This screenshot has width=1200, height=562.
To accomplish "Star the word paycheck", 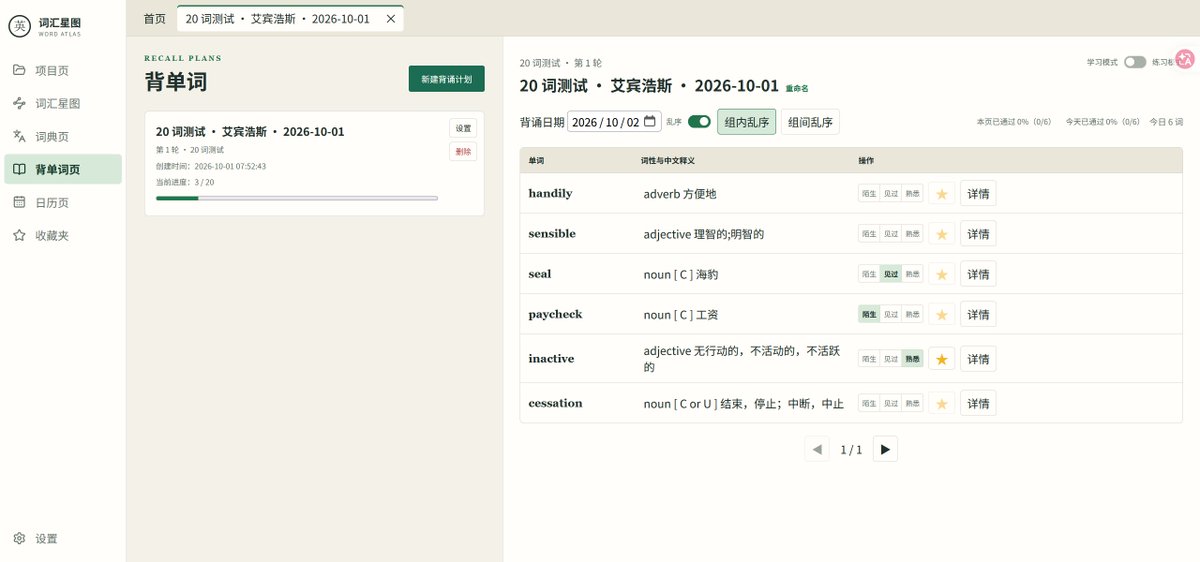I will point(941,314).
